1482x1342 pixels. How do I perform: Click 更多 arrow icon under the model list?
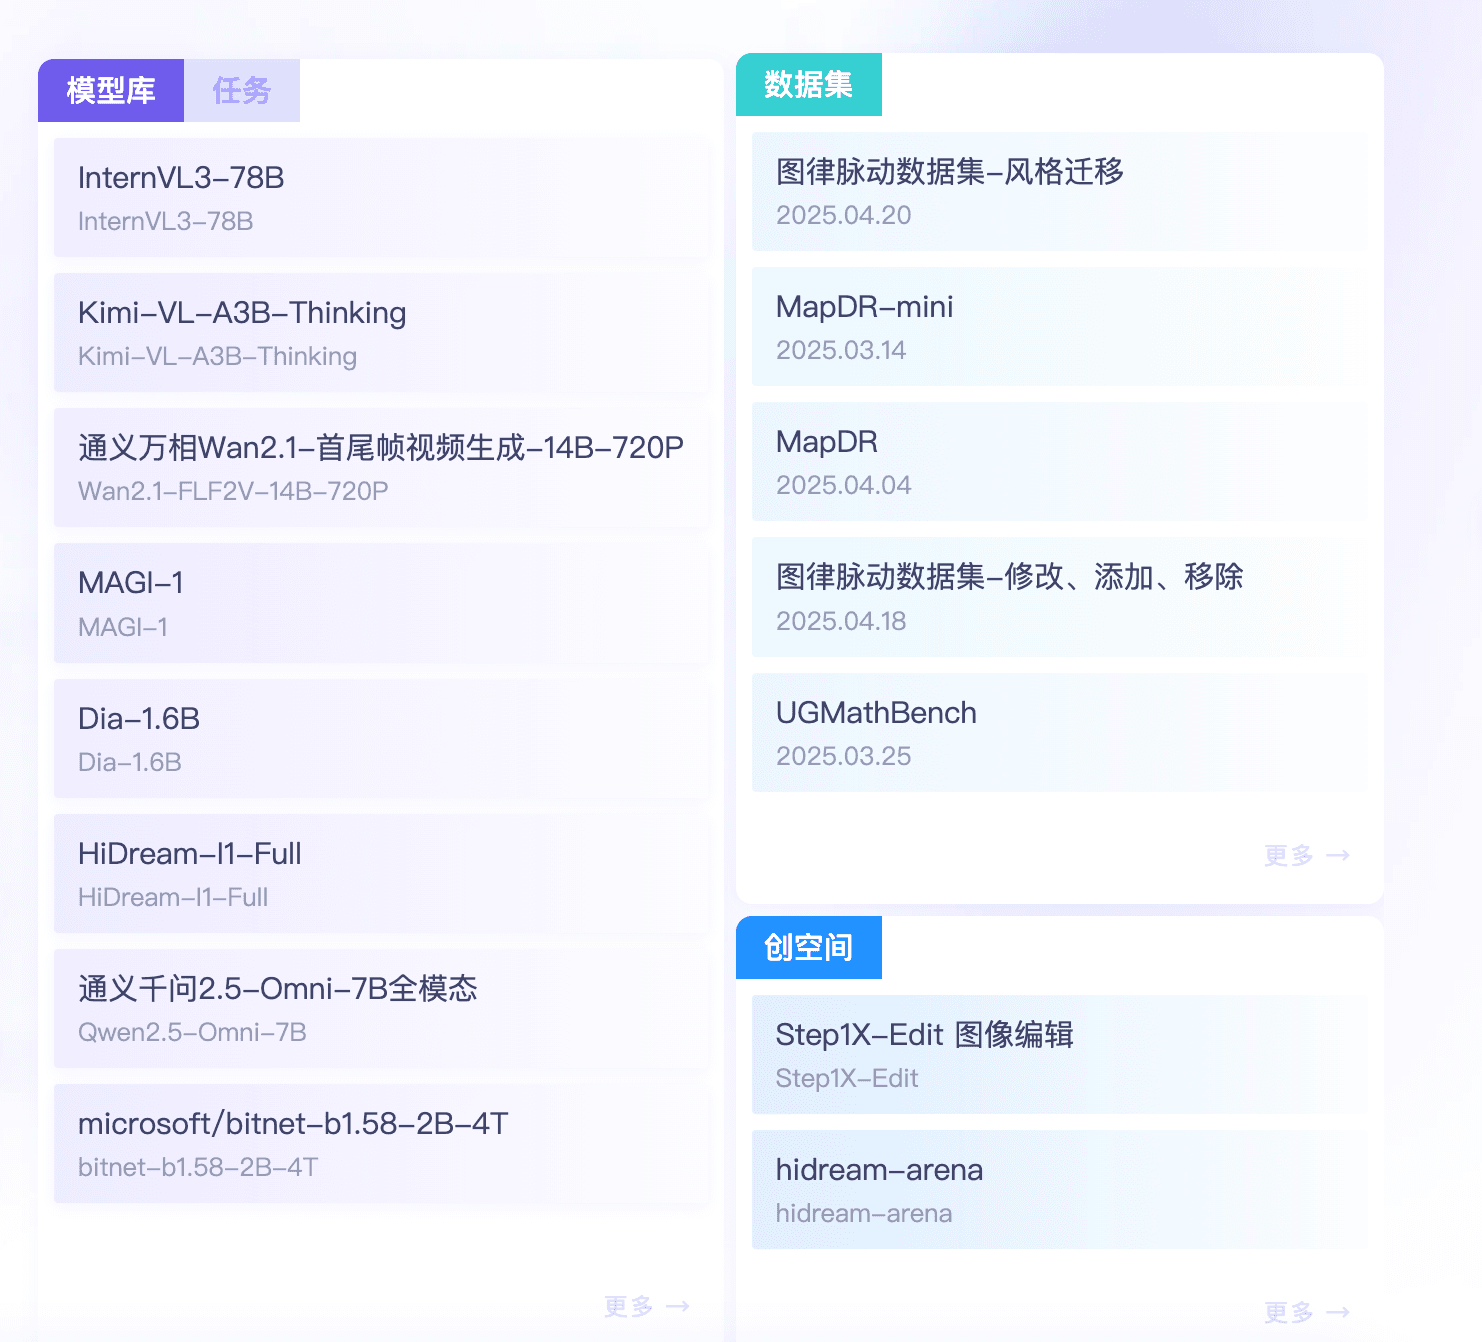point(678,1306)
